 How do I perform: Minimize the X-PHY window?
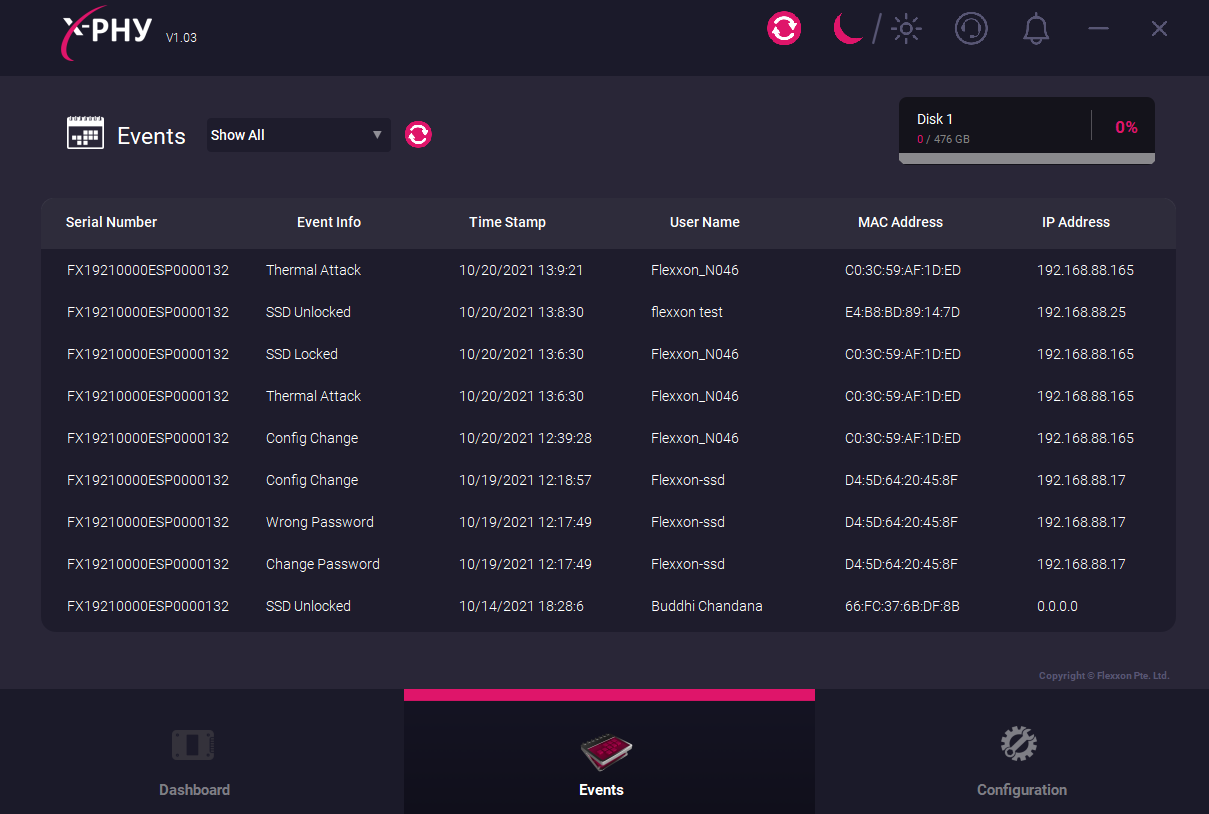(1098, 29)
